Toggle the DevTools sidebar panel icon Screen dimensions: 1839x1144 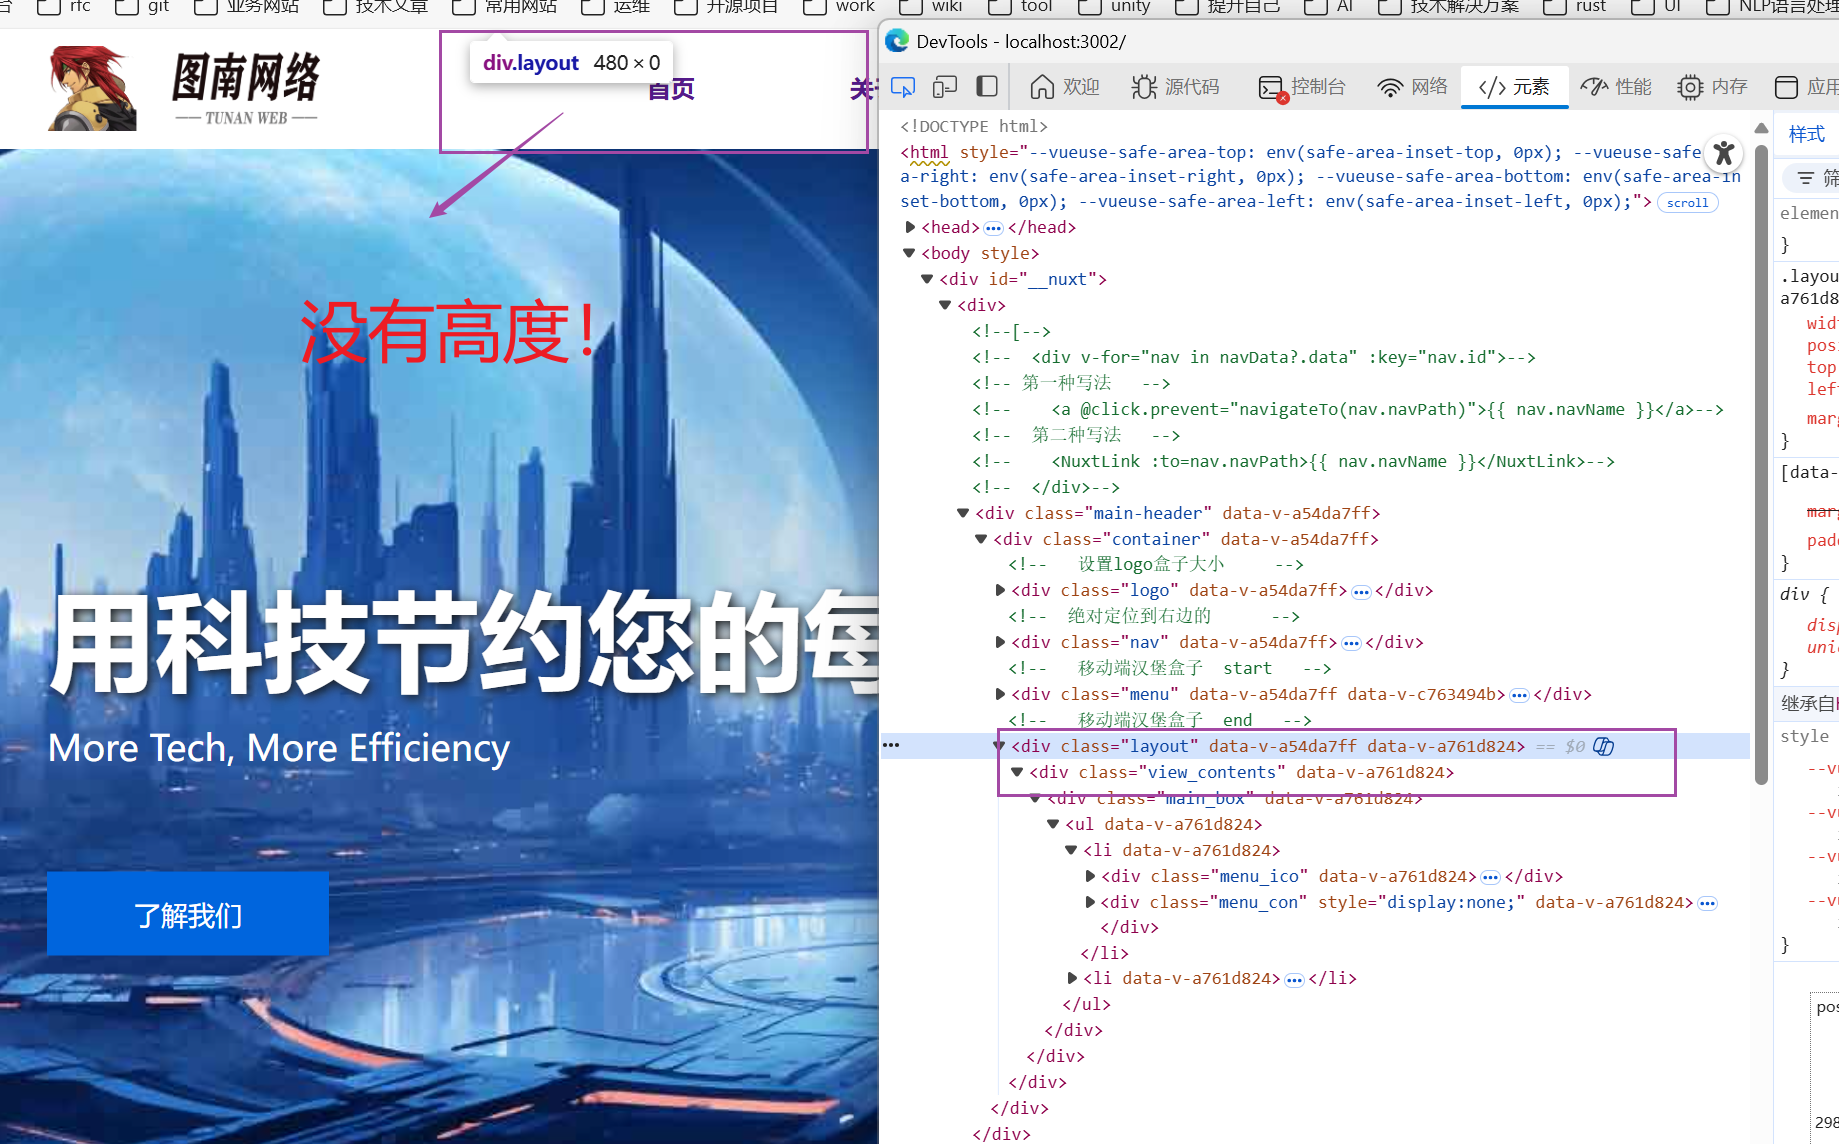[987, 87]
